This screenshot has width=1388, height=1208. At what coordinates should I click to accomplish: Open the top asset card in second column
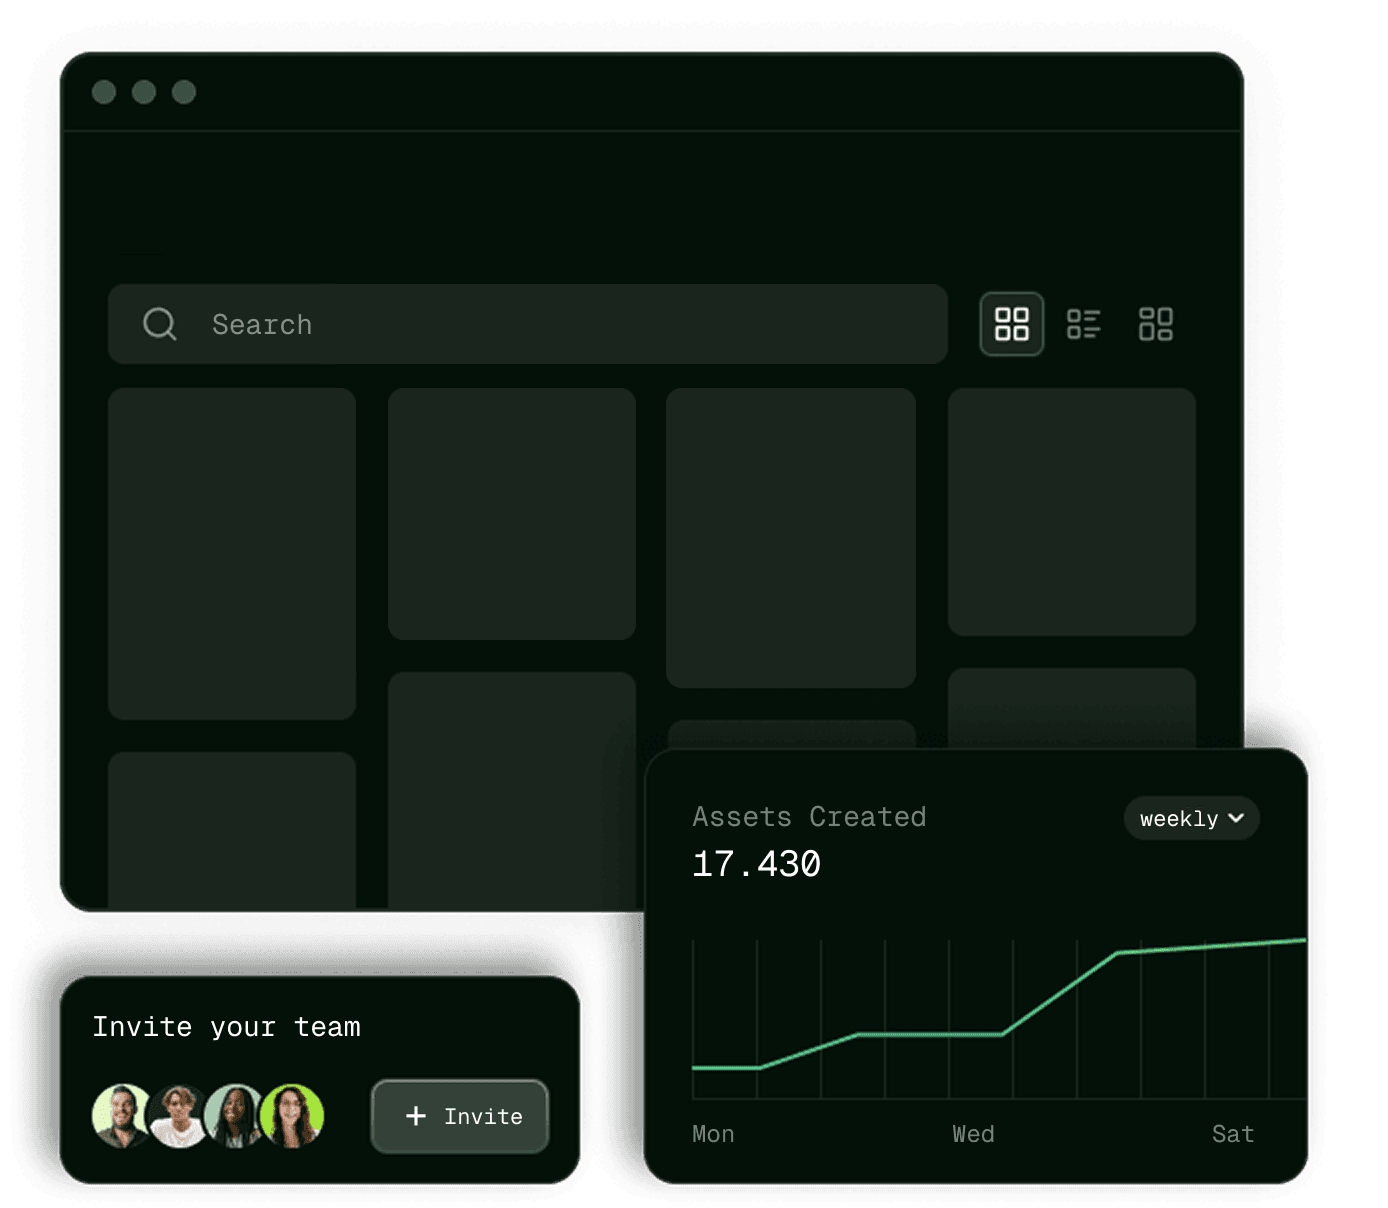click(x=512, y=513)
